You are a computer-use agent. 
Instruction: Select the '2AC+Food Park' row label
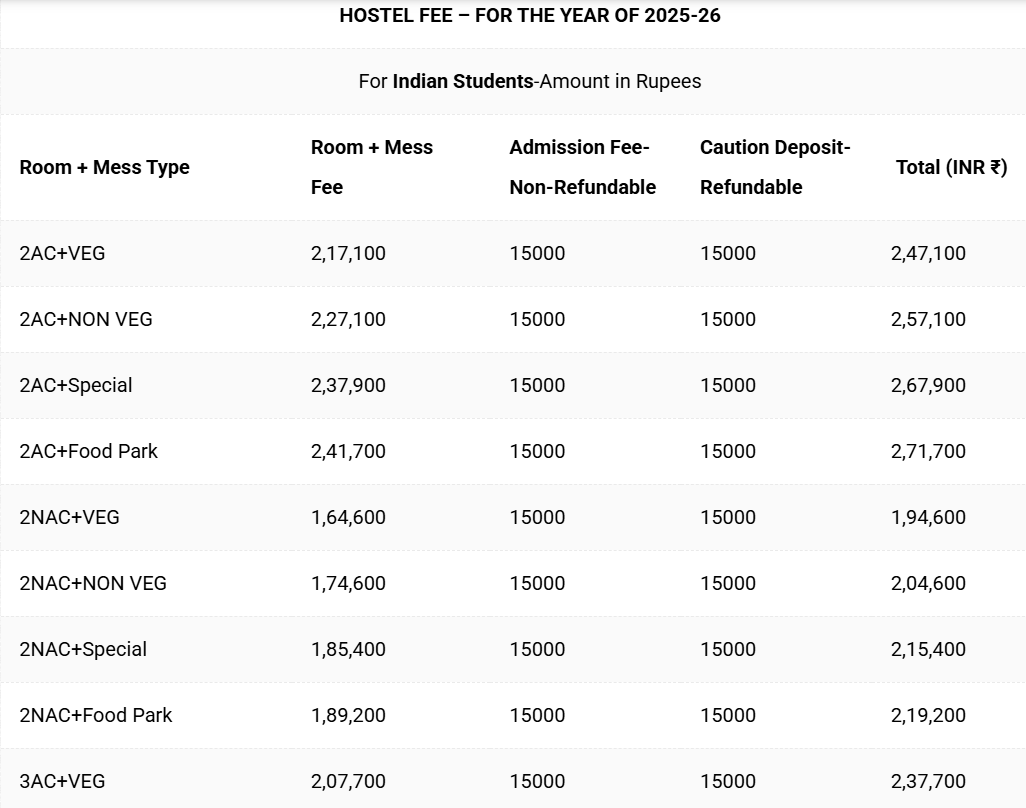coord(88,451)
